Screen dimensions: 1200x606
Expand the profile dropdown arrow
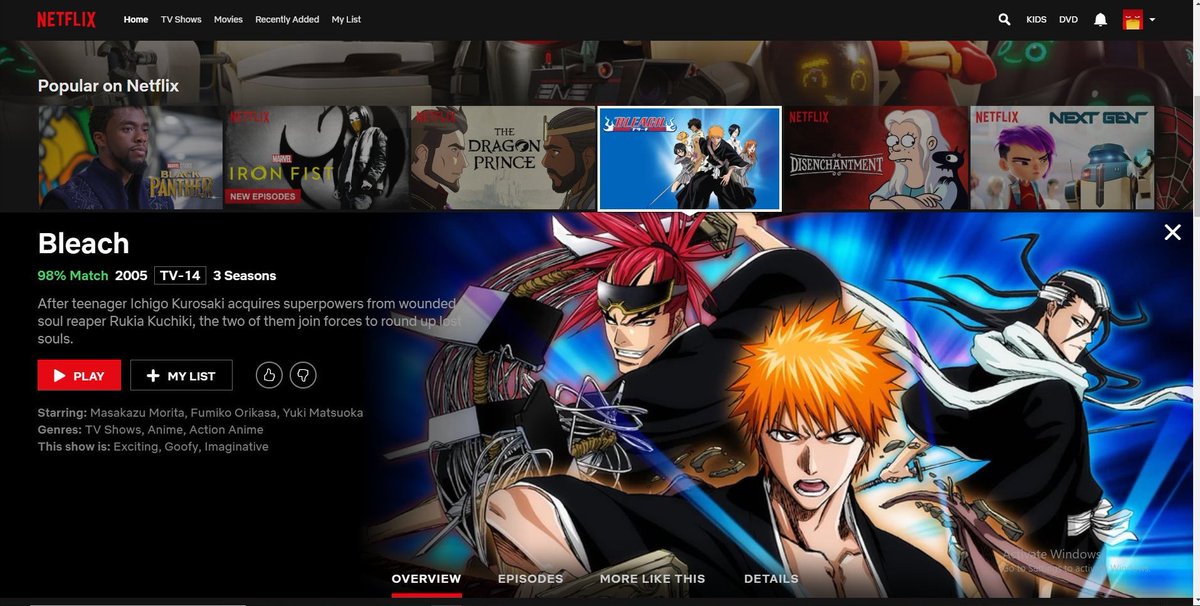(1152, 19)
